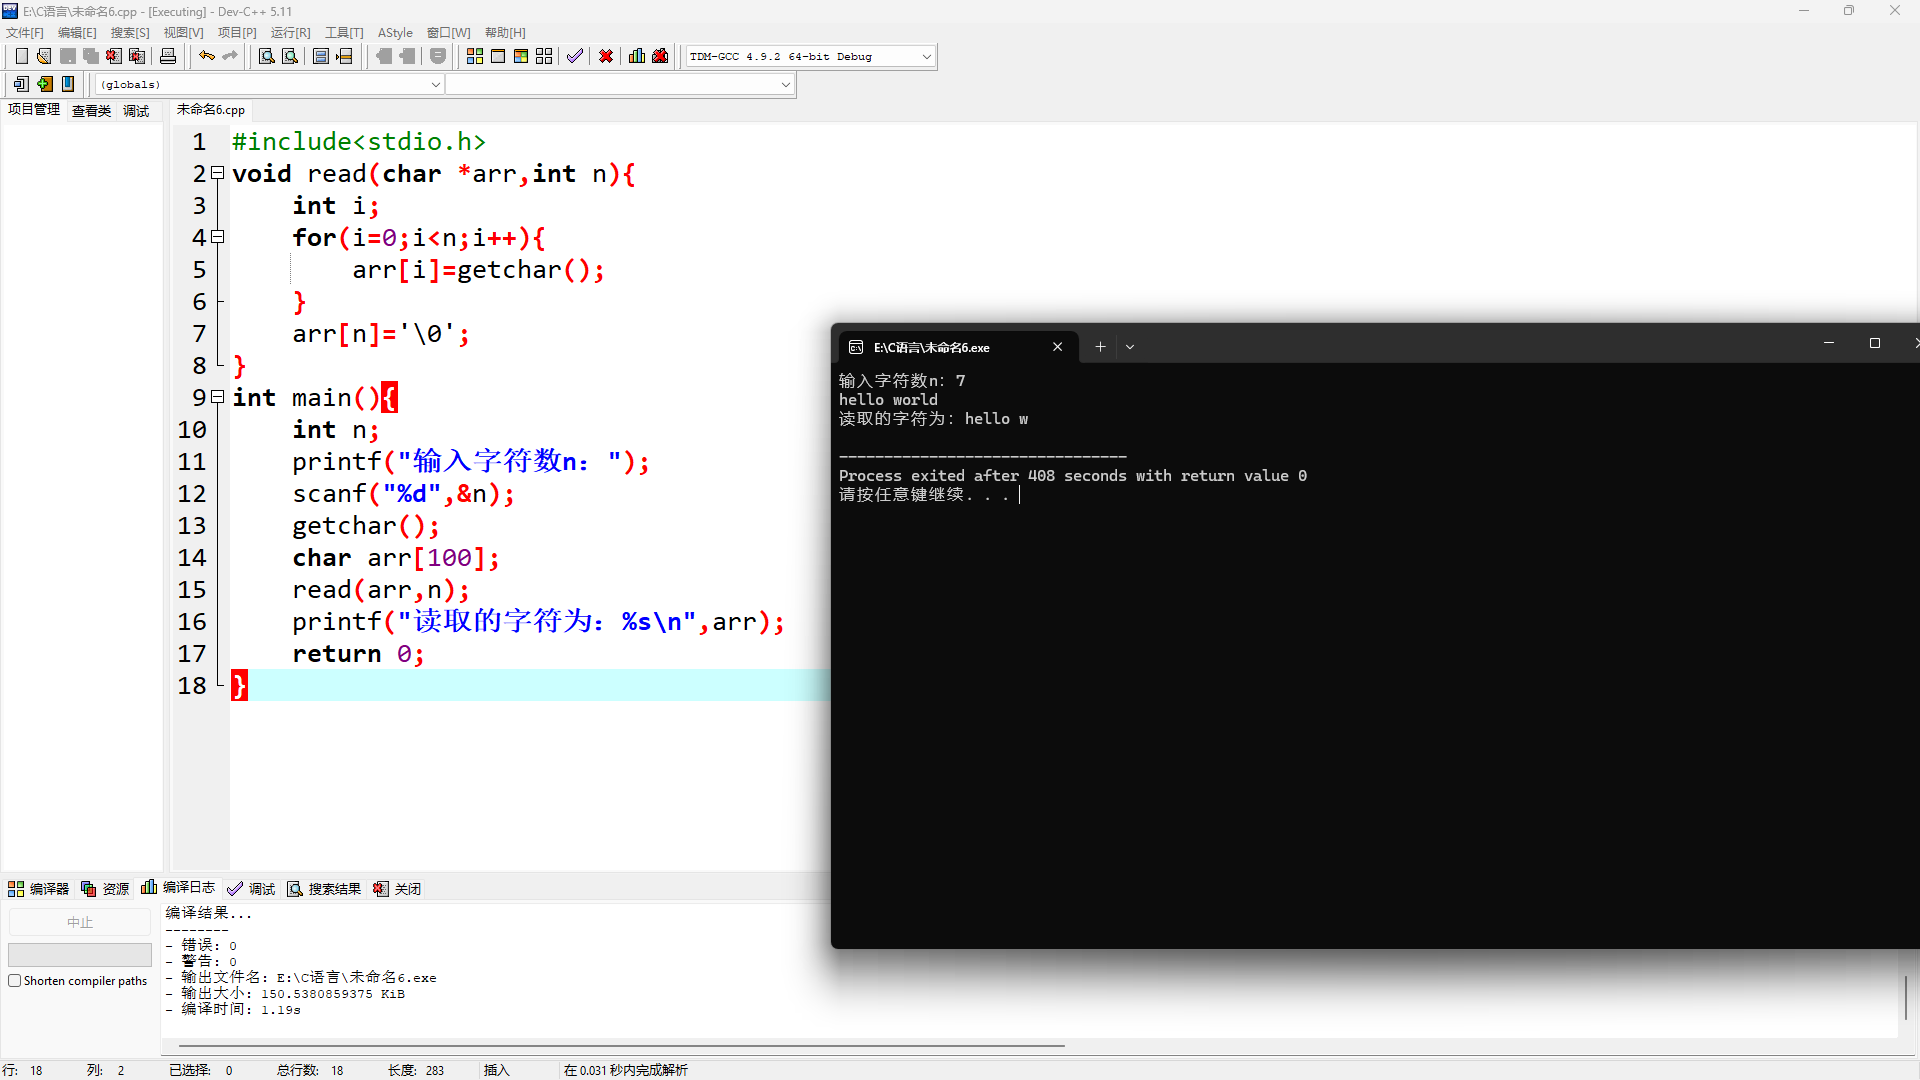Collapse the read function fold marker at line 2
The image size is (1920, 1080).
217,173
